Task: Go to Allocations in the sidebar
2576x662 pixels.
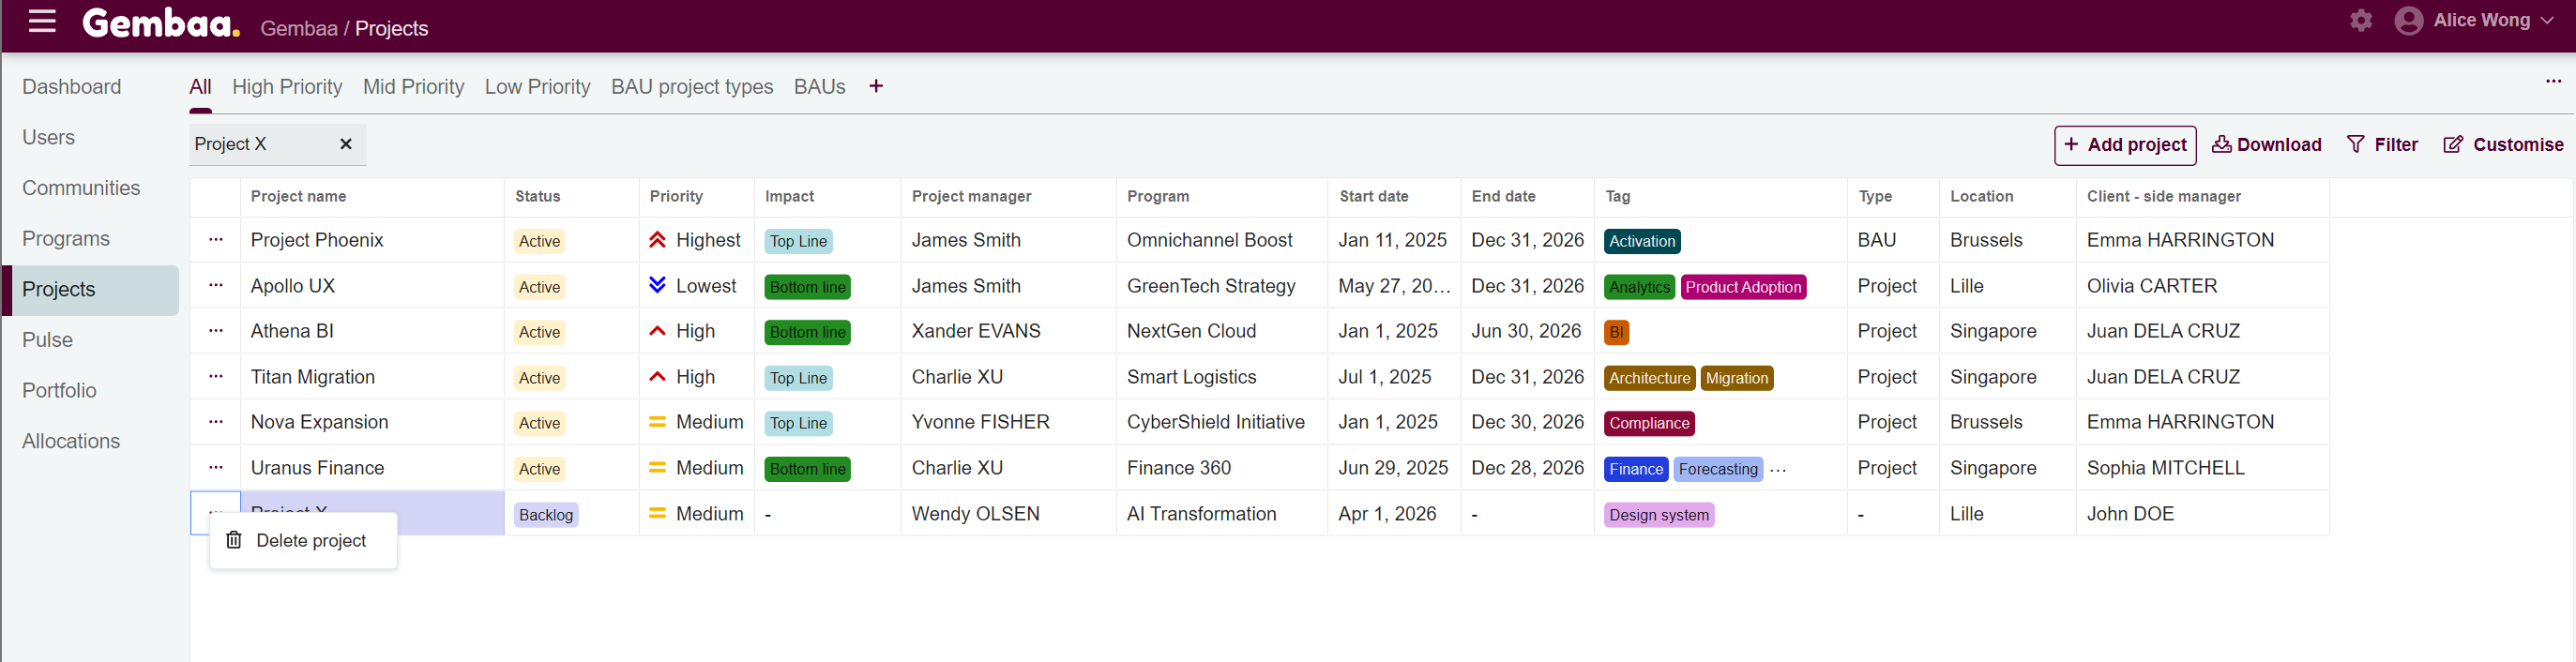Action: click(x=71, y=441)
